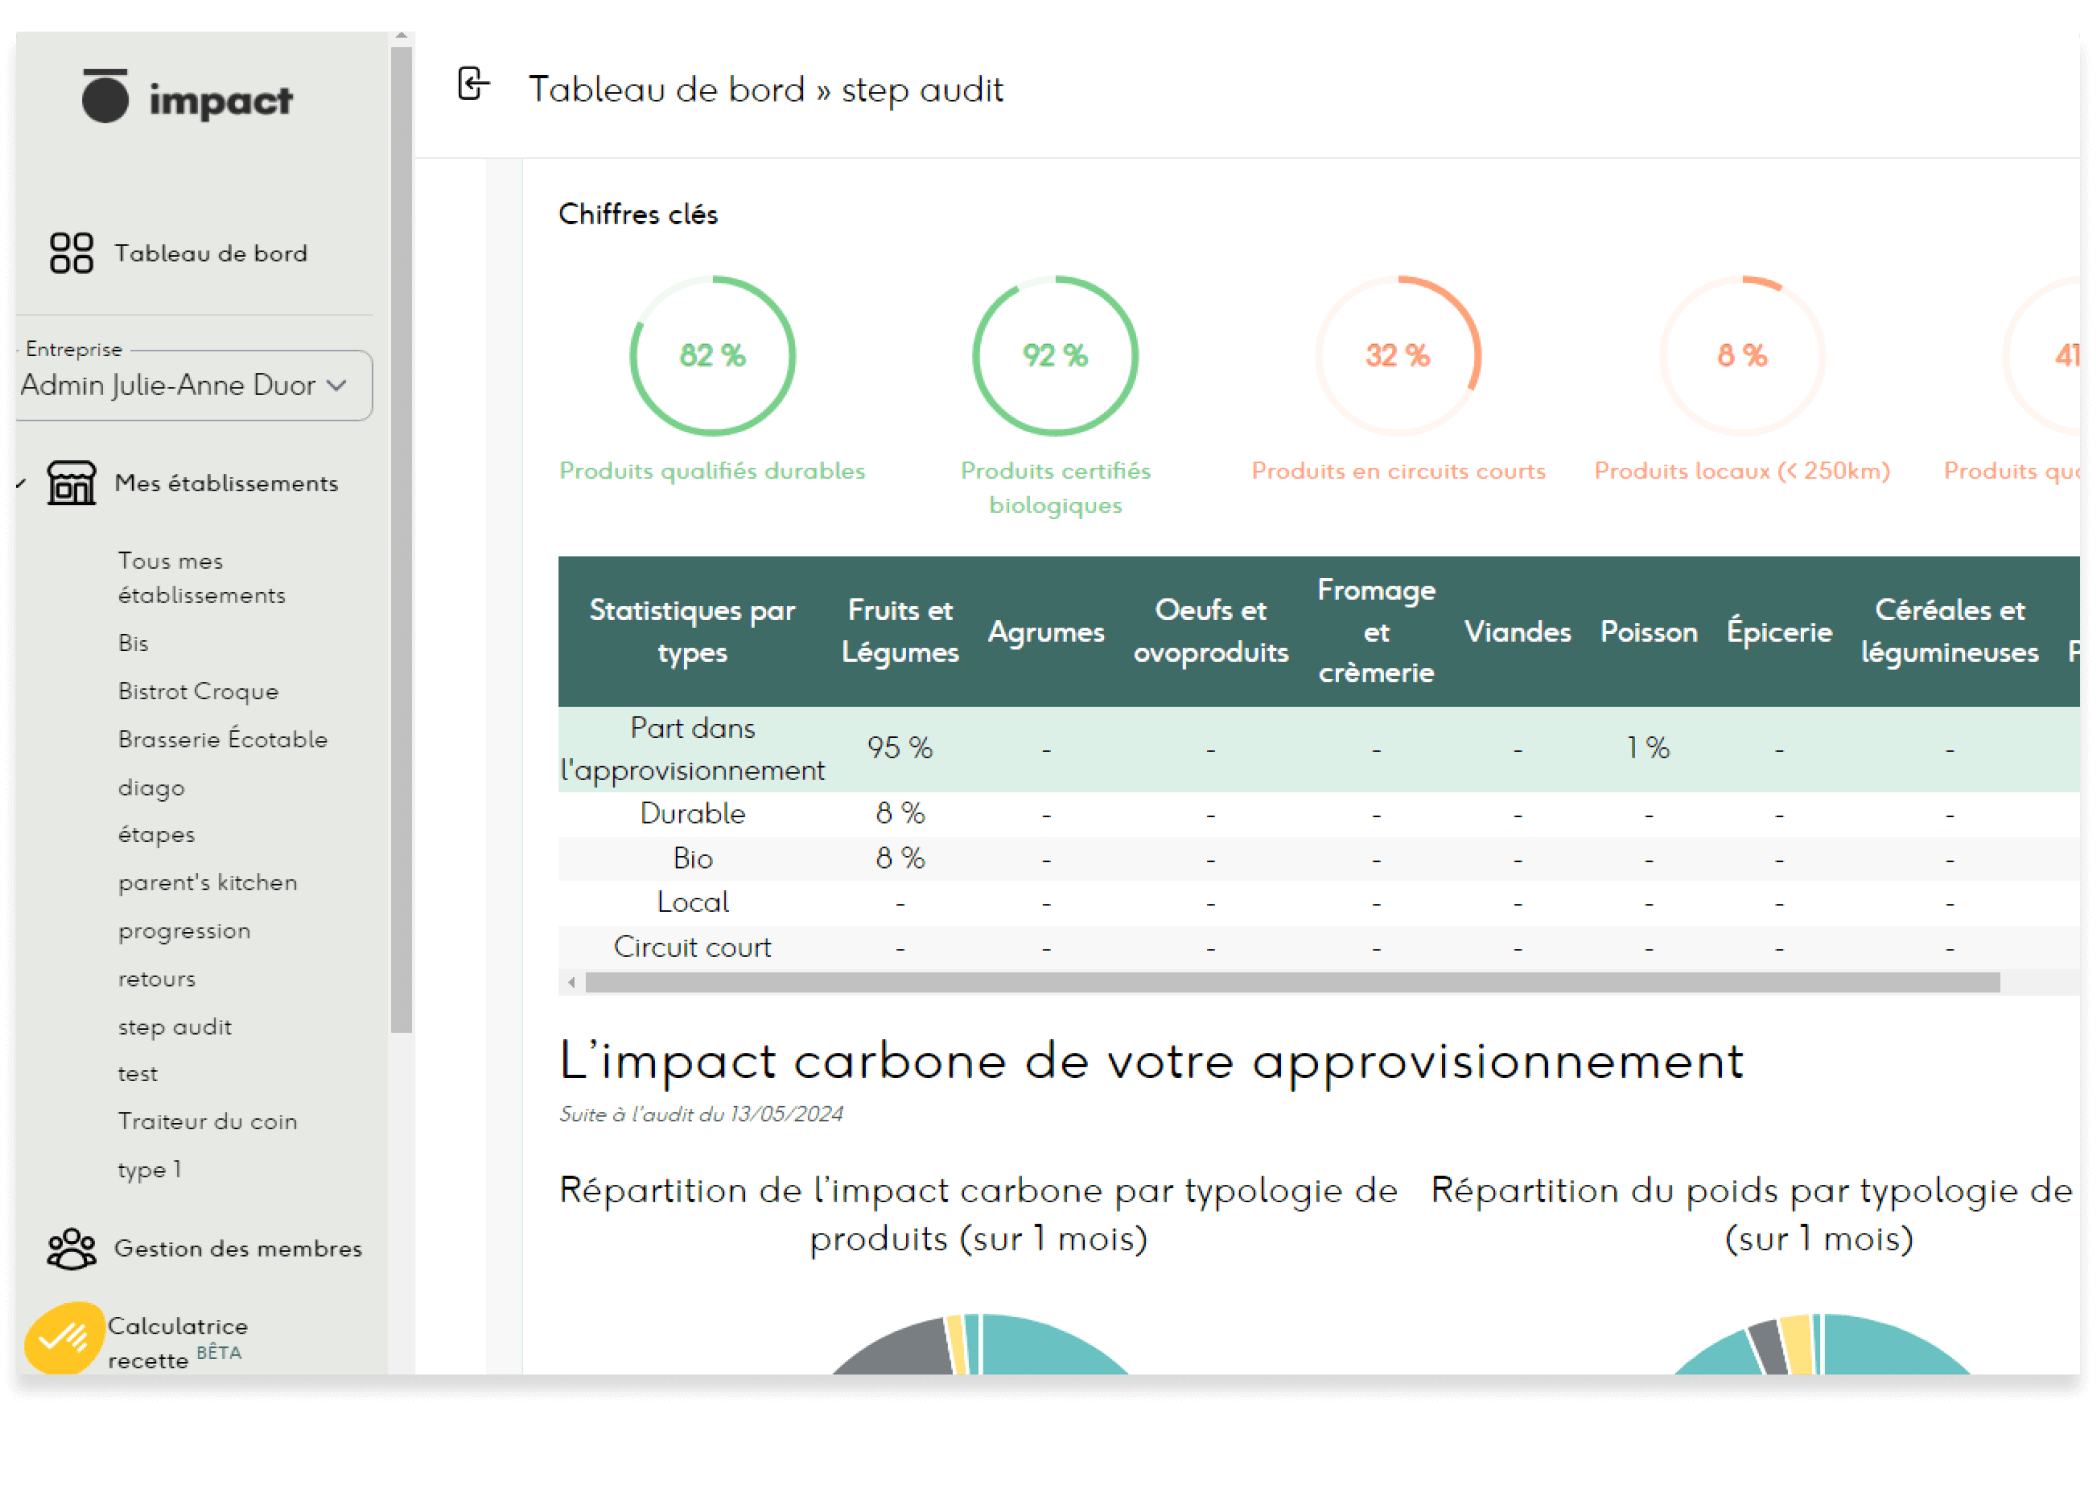The width and height of the screenshot is (2096, 1508).
Task: Click the Chiffres clés heading
Action: (638, 214)
